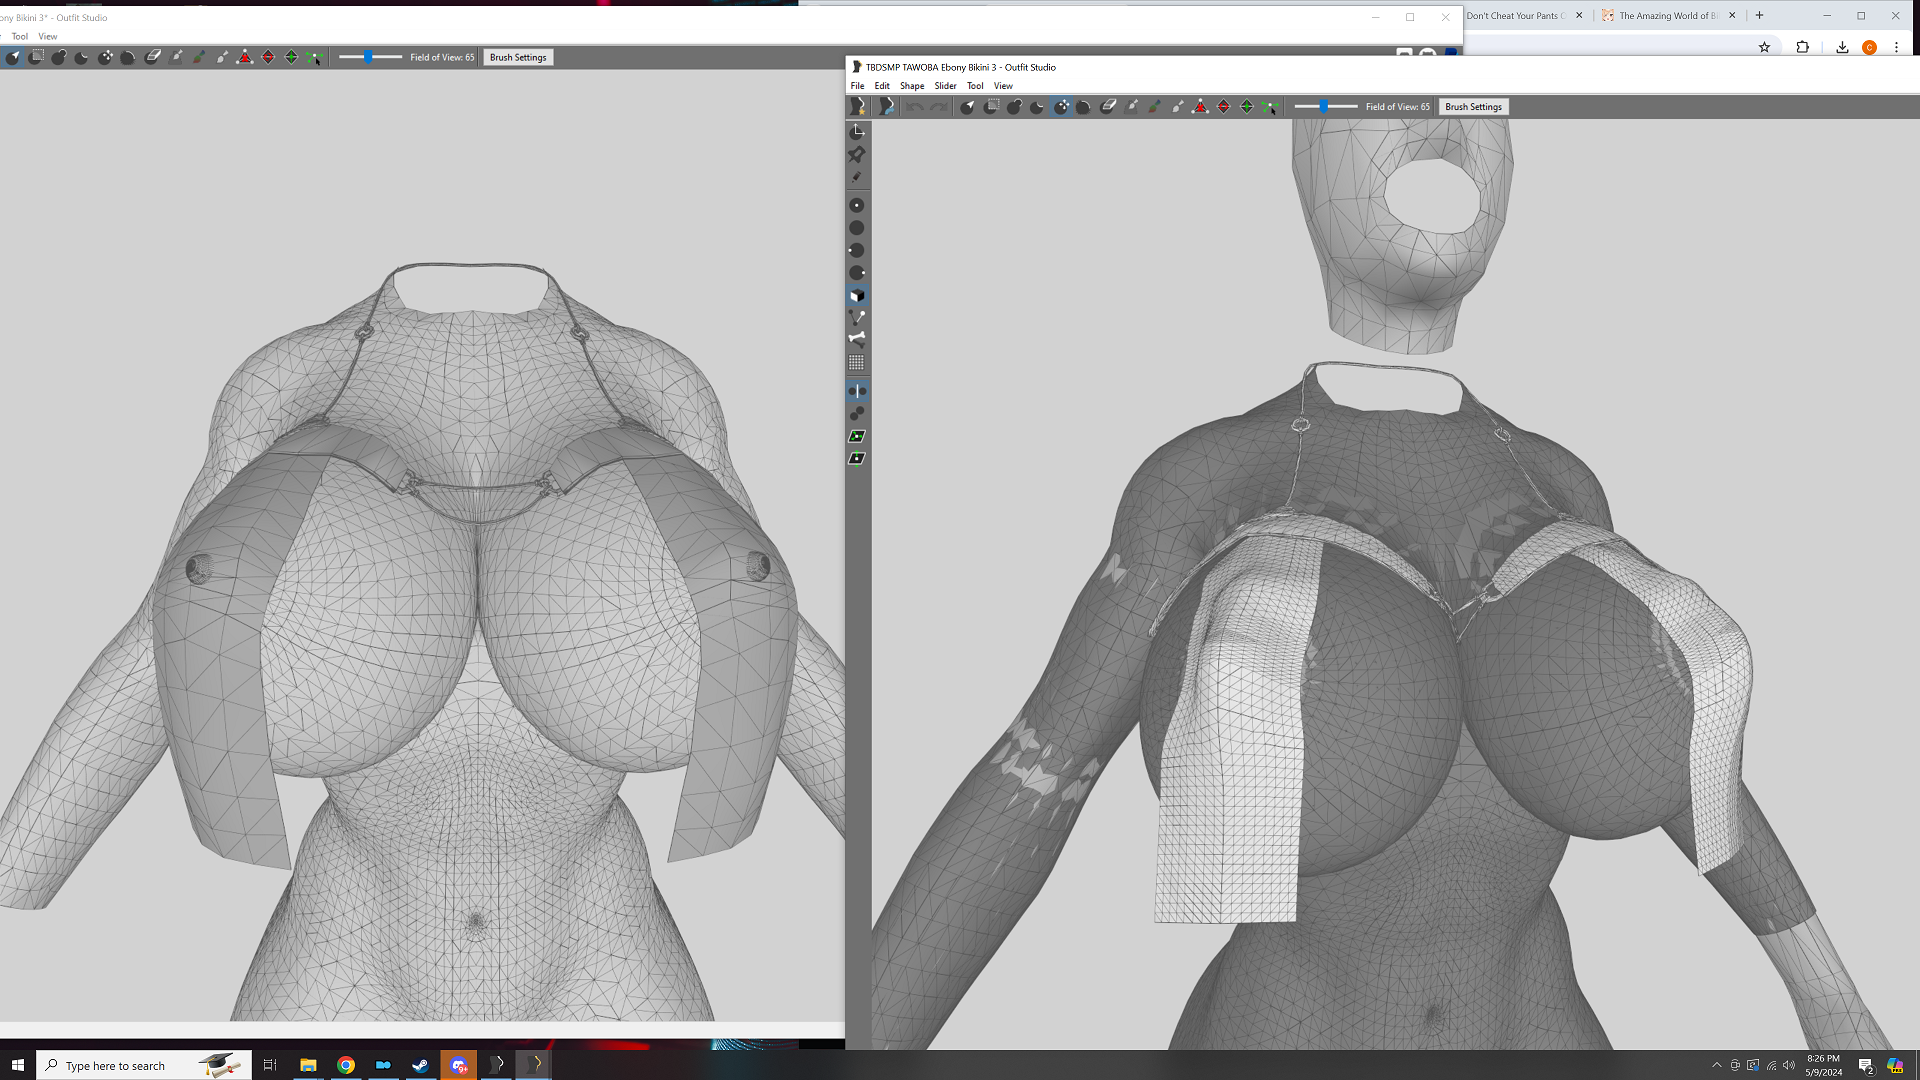Select Move Vertex tool in back window toolbar
The width and height of the screenshot is (1920, 1080).
(315, 57)
